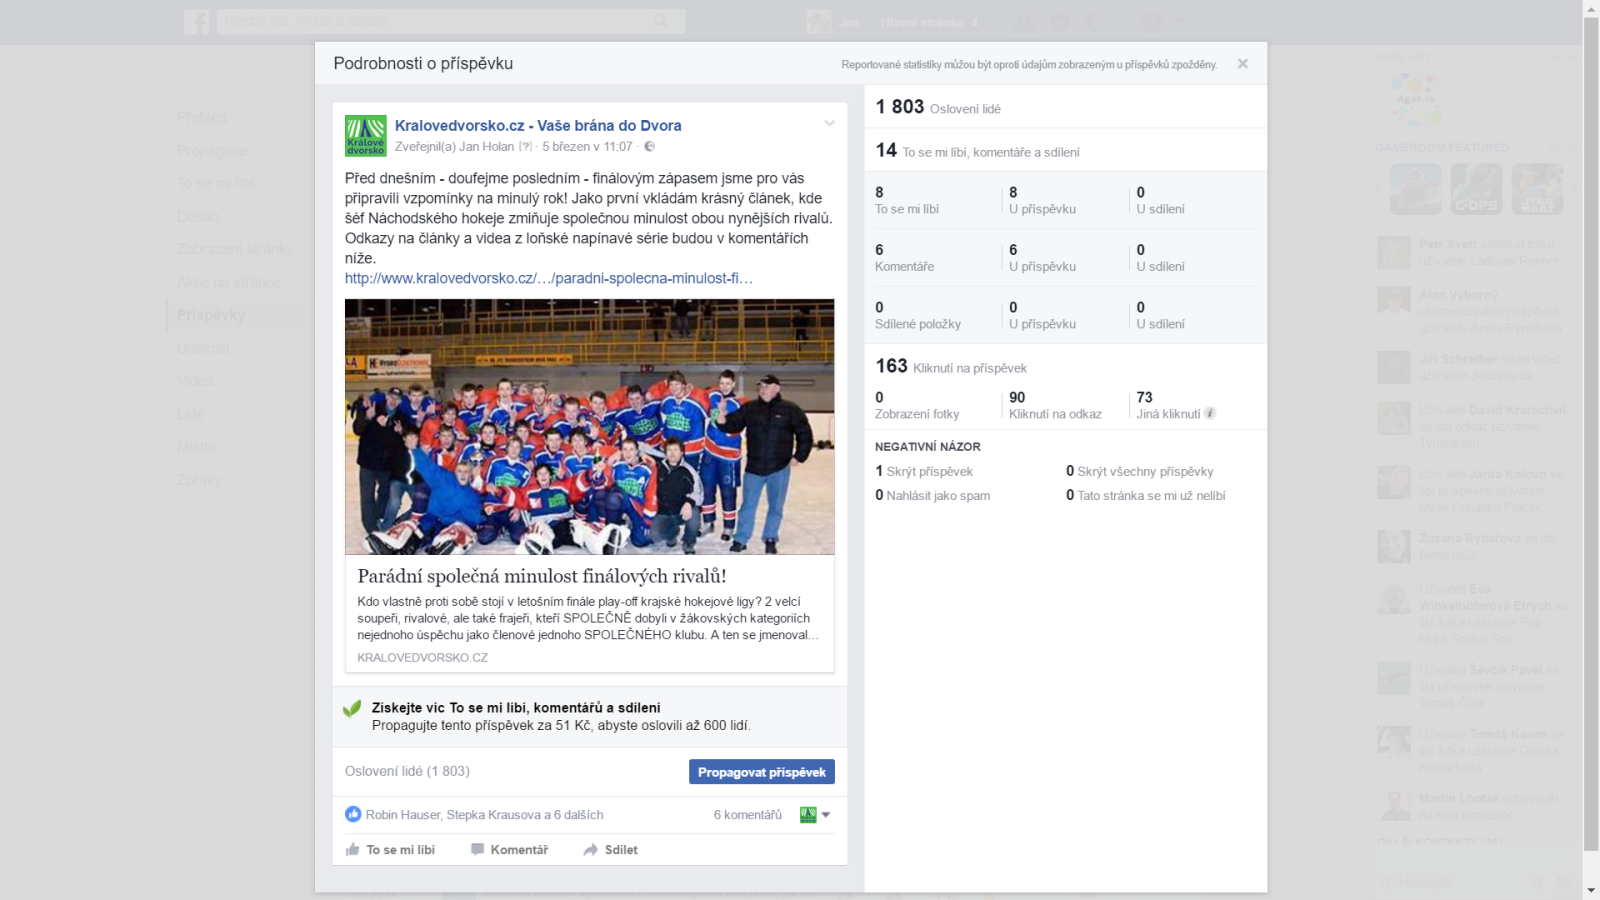Screen dimensions: 1600x900
Task: Open the messages icon in top bar
Action: click(1060, 22)
